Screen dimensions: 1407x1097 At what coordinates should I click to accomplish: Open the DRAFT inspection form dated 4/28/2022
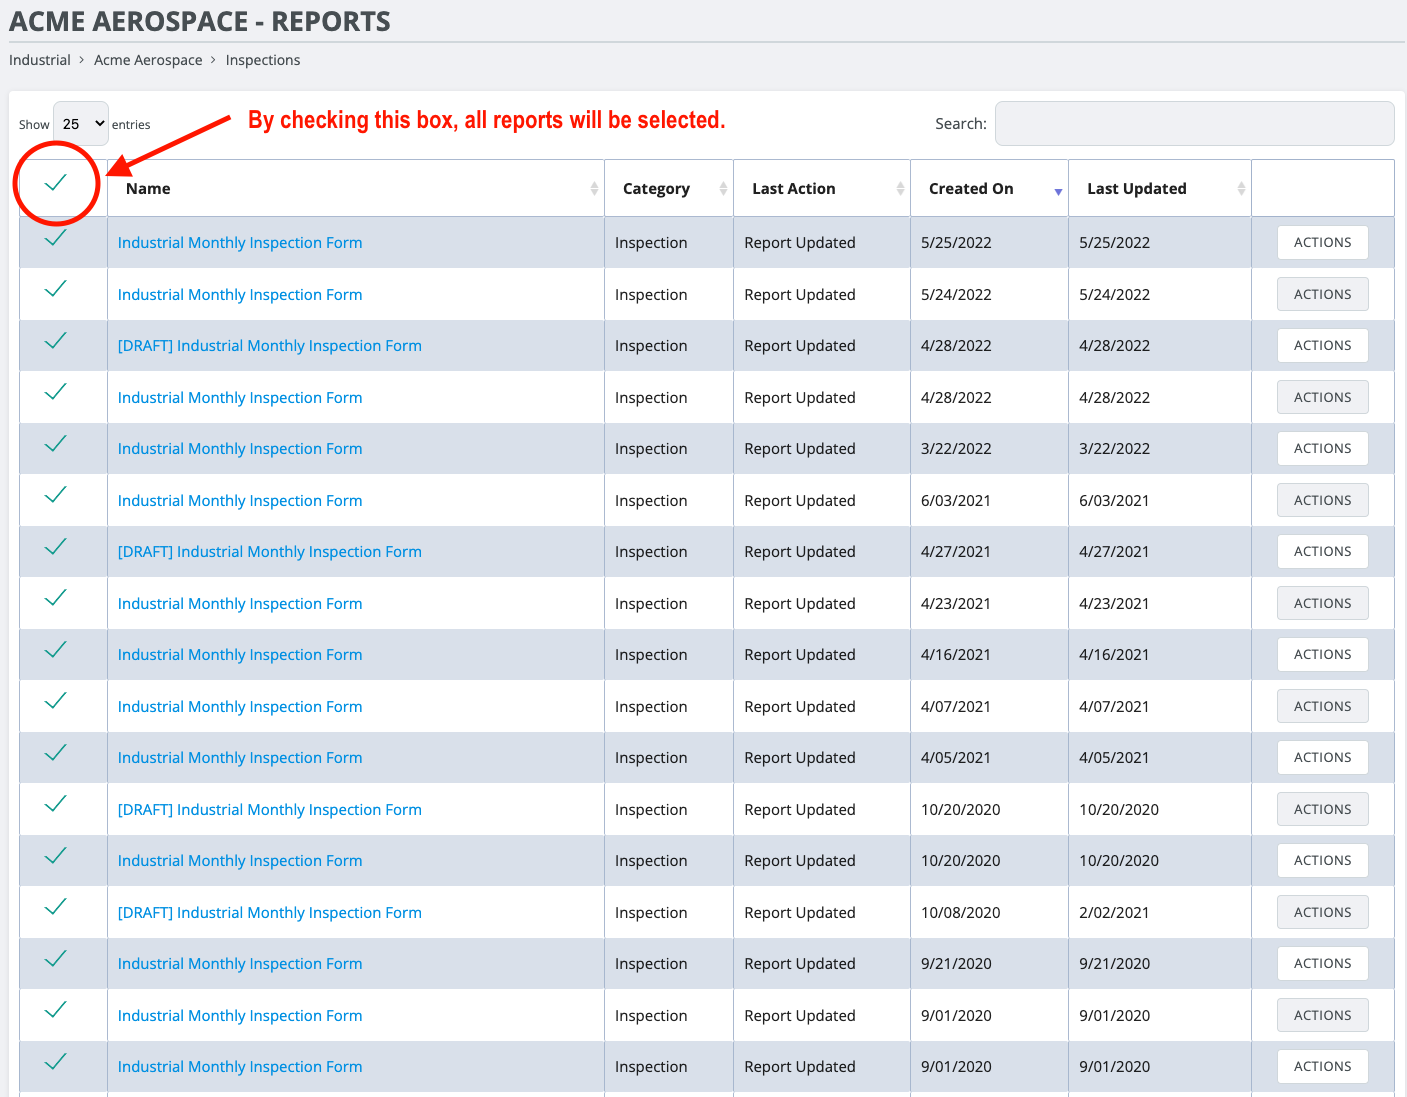click(270, 346)
